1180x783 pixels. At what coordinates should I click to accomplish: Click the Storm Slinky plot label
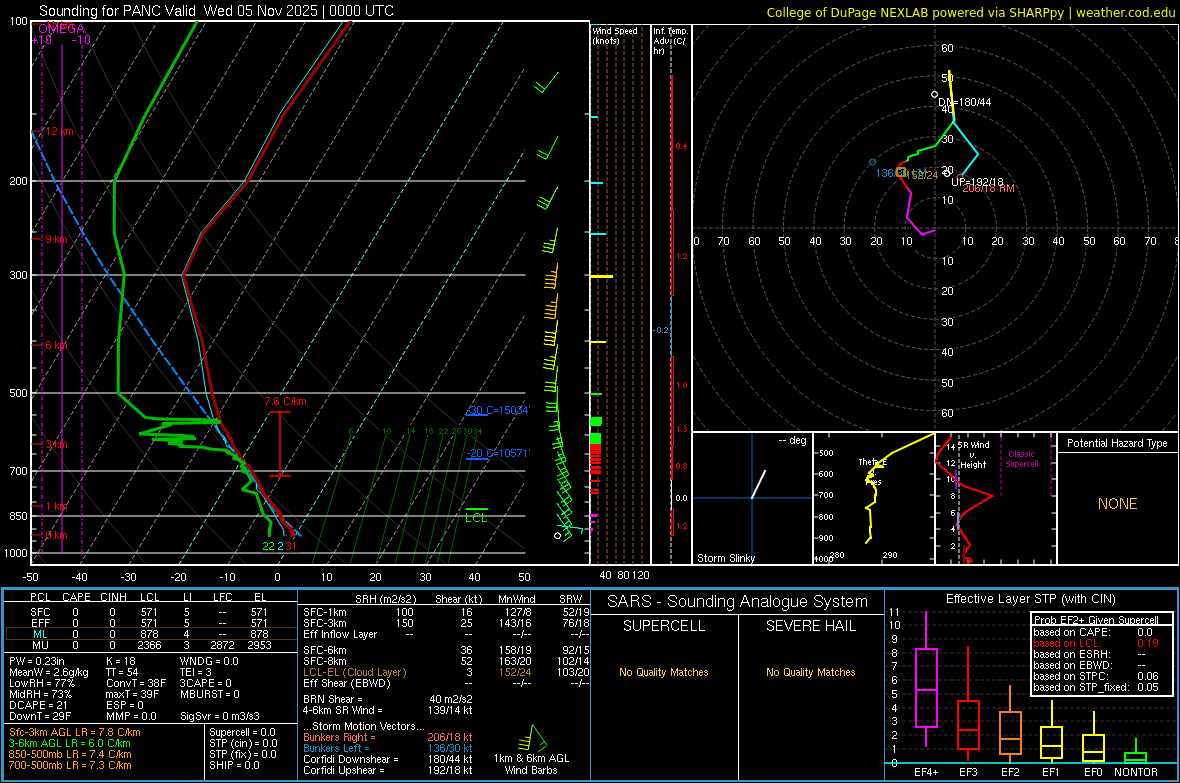point(725,558)
